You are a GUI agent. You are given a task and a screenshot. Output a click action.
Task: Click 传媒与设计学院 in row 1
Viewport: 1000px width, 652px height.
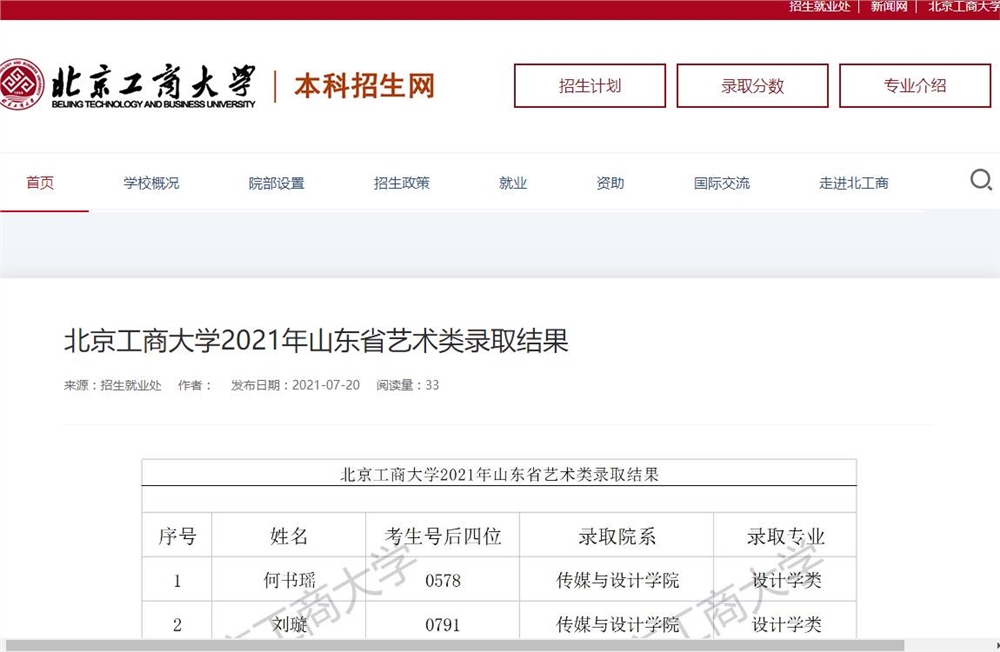pos(617,580)
